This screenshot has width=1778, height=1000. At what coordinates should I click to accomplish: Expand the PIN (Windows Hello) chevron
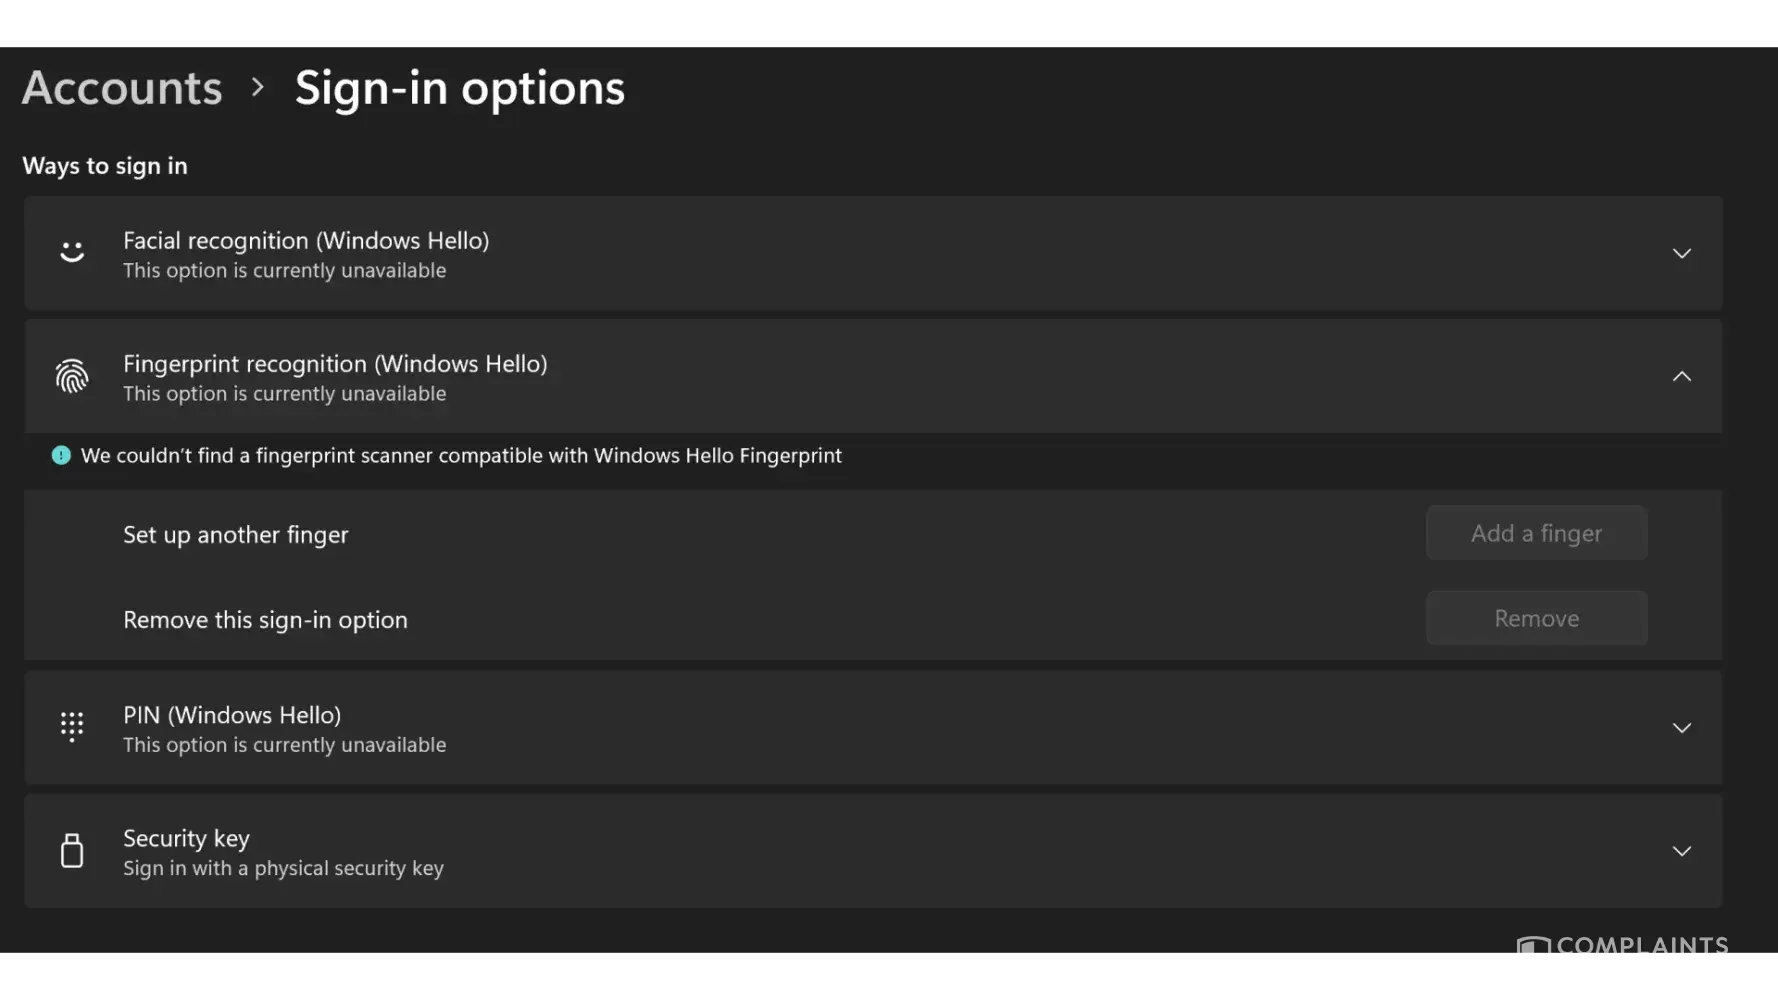pyautogui.click(x=1682, y=728)
